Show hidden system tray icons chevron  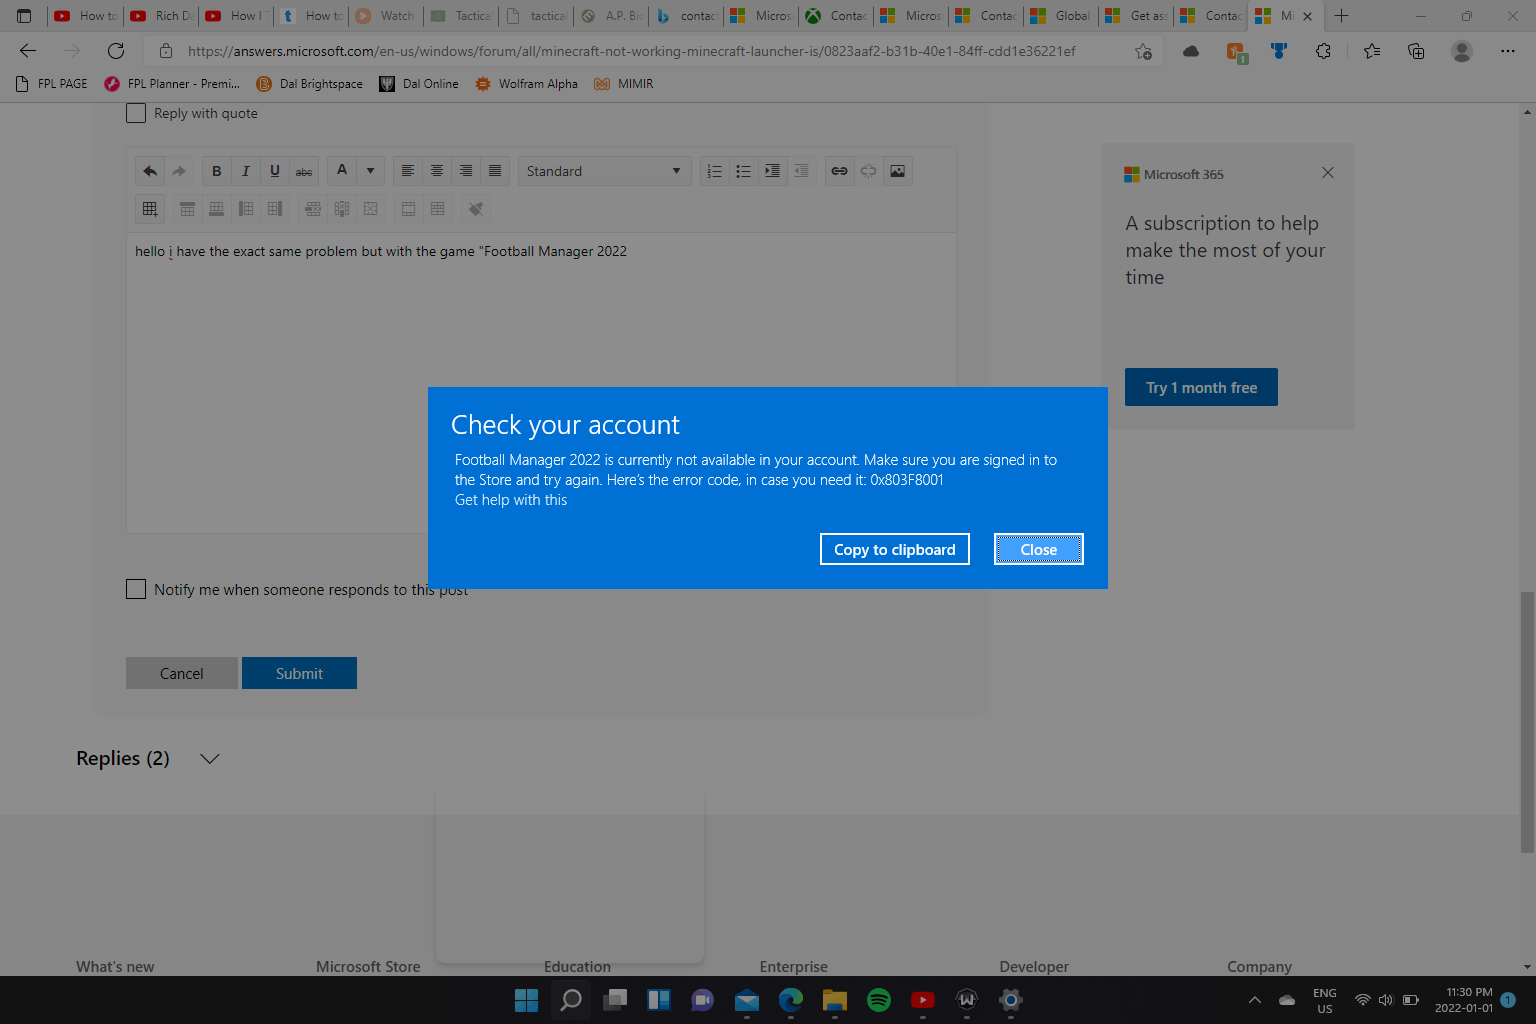click(1254, 1000)
